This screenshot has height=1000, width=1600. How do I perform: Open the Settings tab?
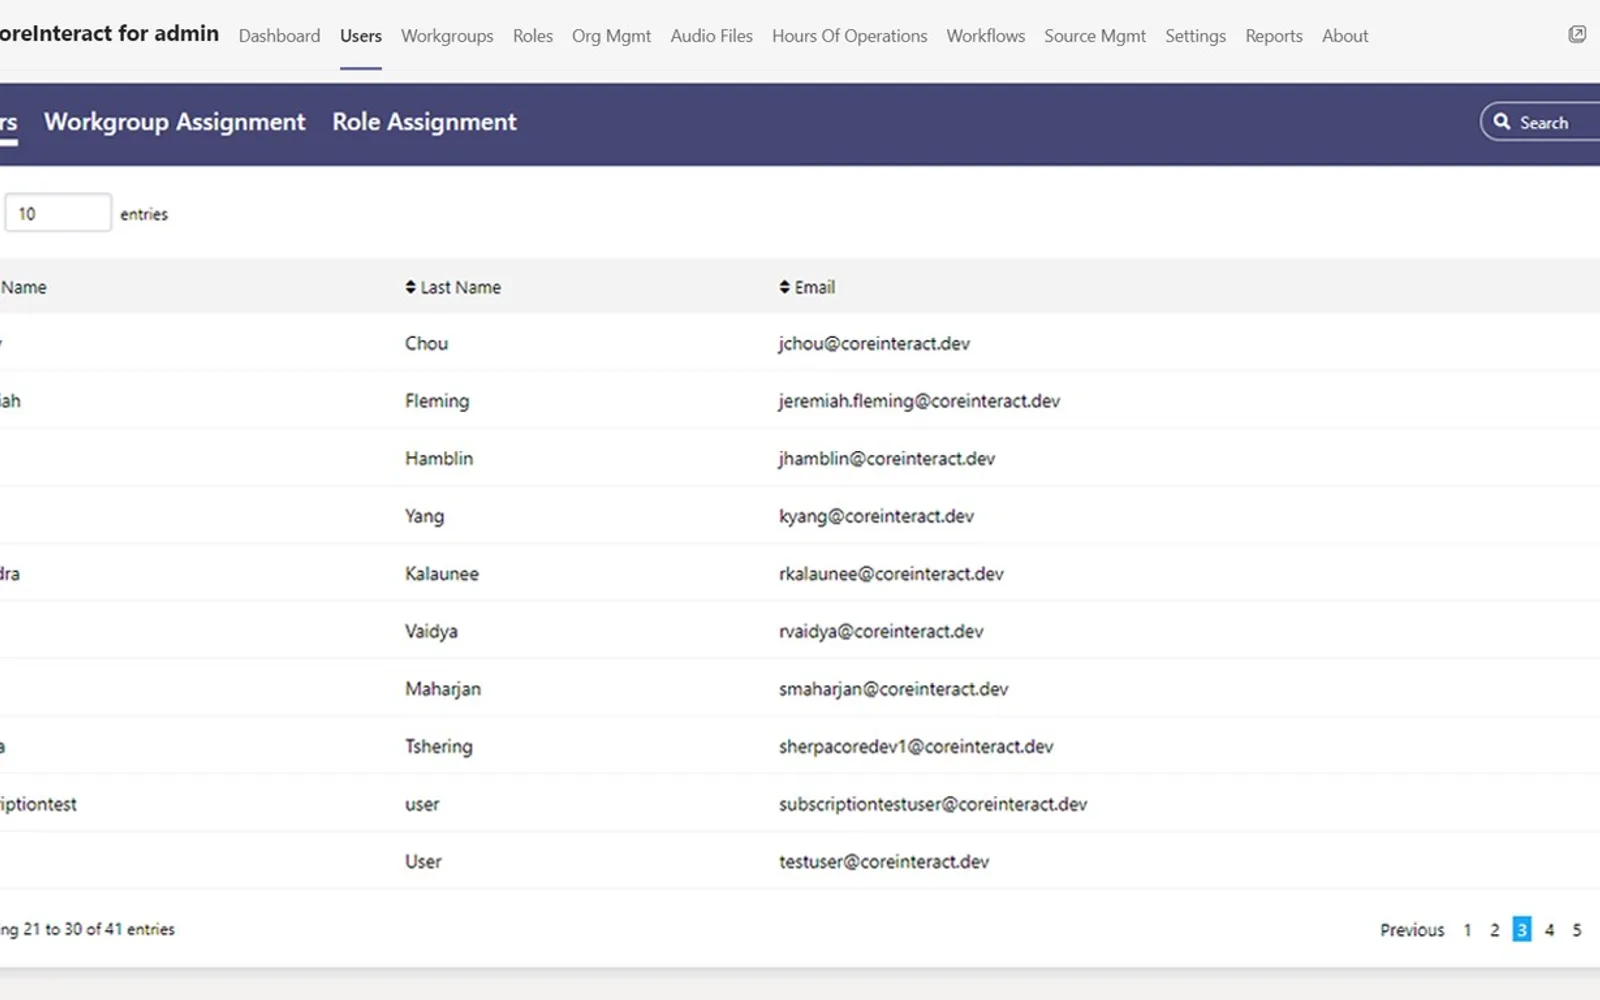[x=1195, y=36]
